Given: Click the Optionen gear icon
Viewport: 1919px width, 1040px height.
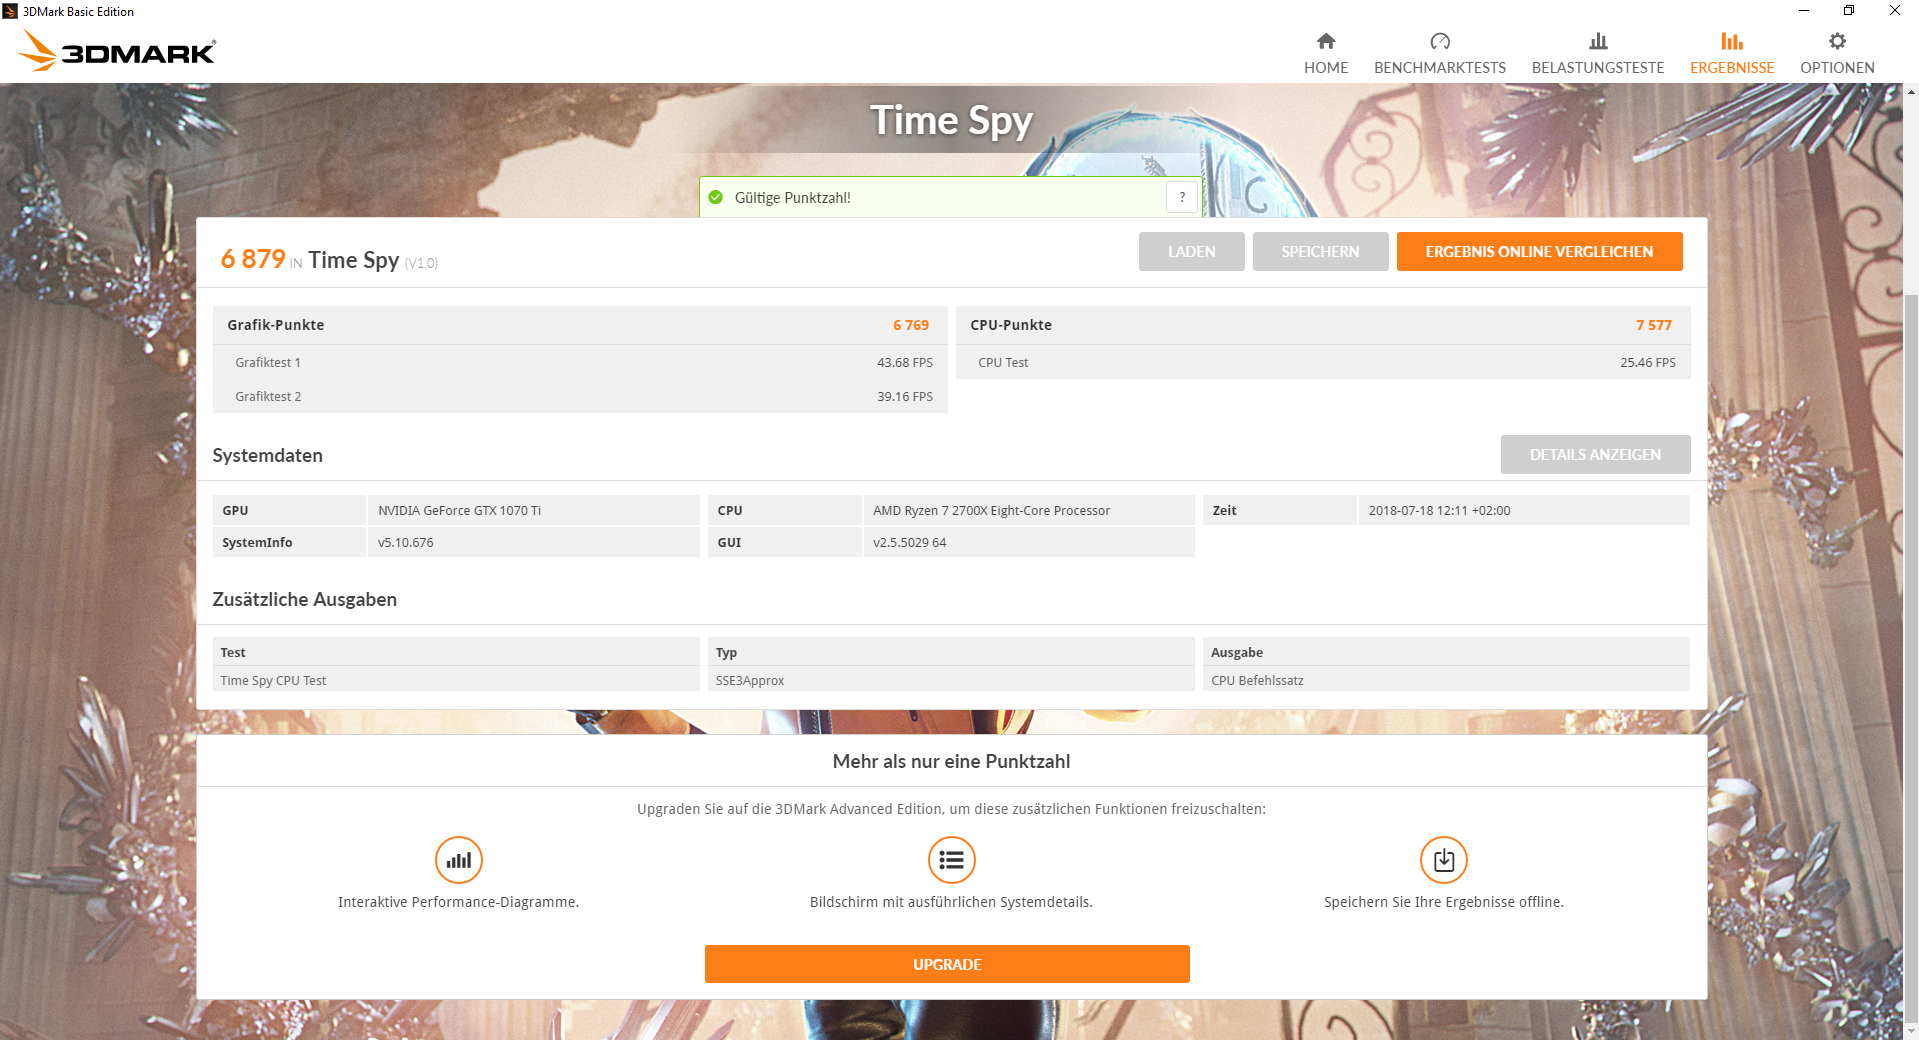Looking at the screenshot, I should coord(1837,41).
